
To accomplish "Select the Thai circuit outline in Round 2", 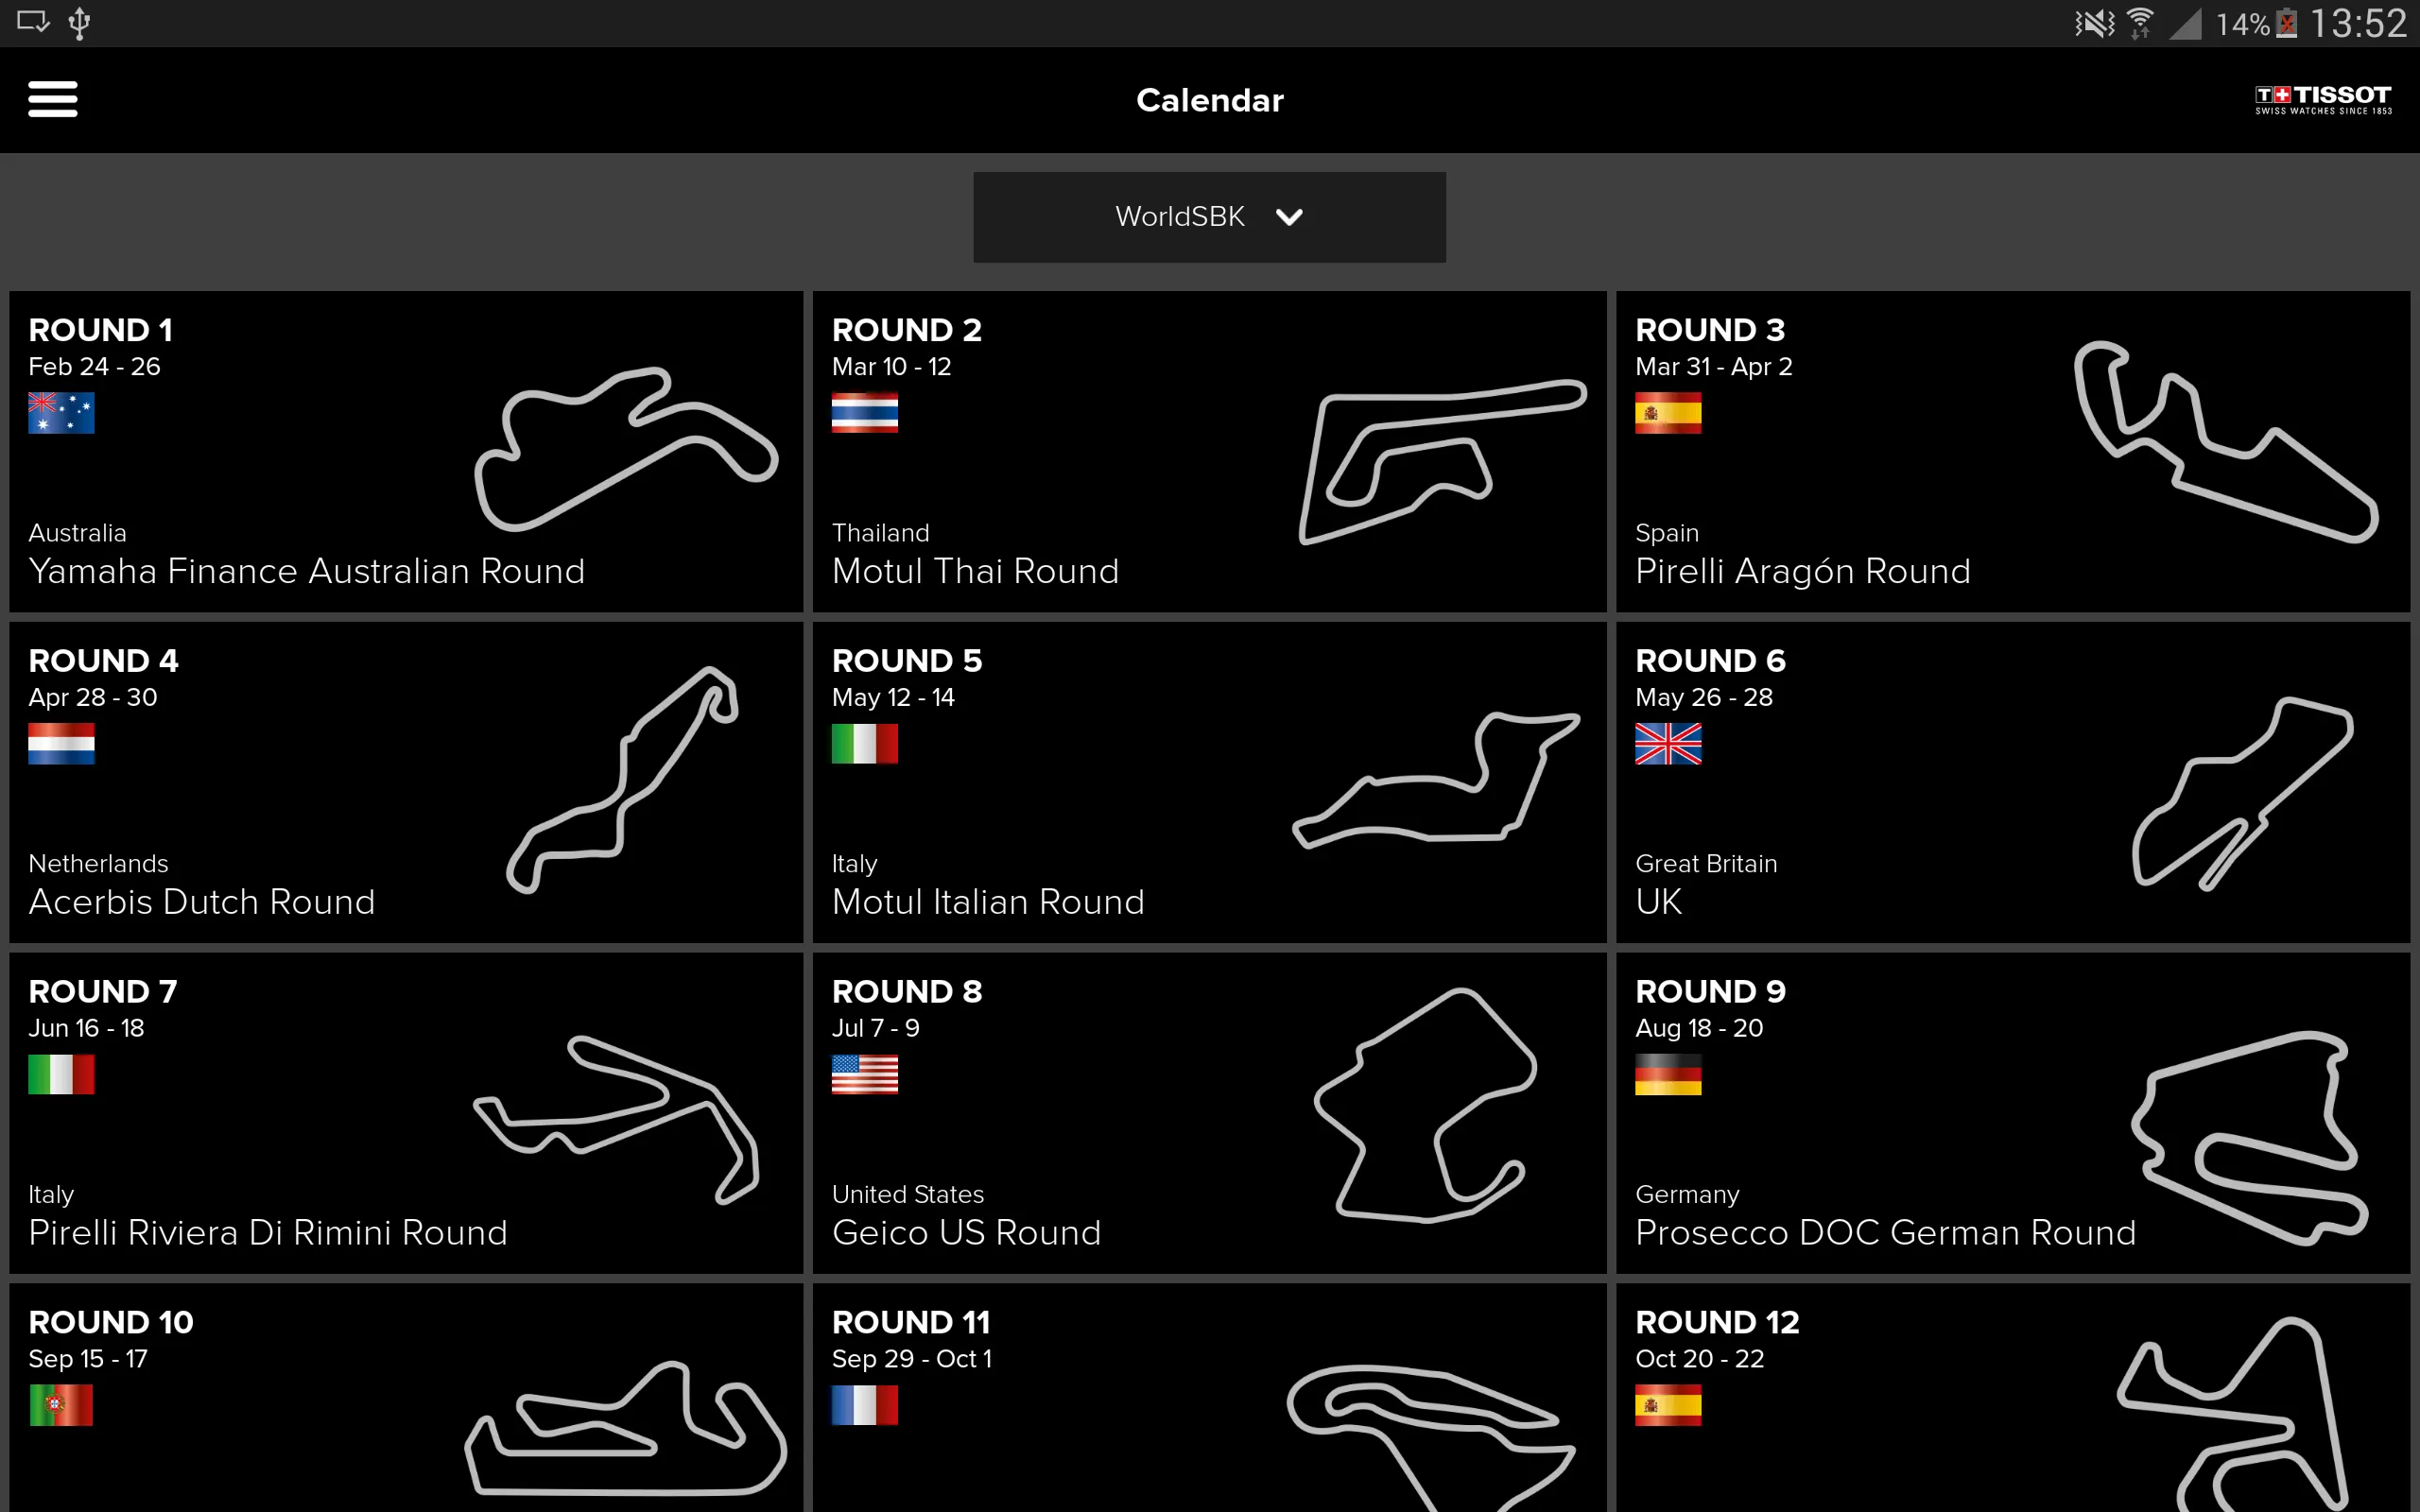I will pyautogui.click(x=1442, y=461).
